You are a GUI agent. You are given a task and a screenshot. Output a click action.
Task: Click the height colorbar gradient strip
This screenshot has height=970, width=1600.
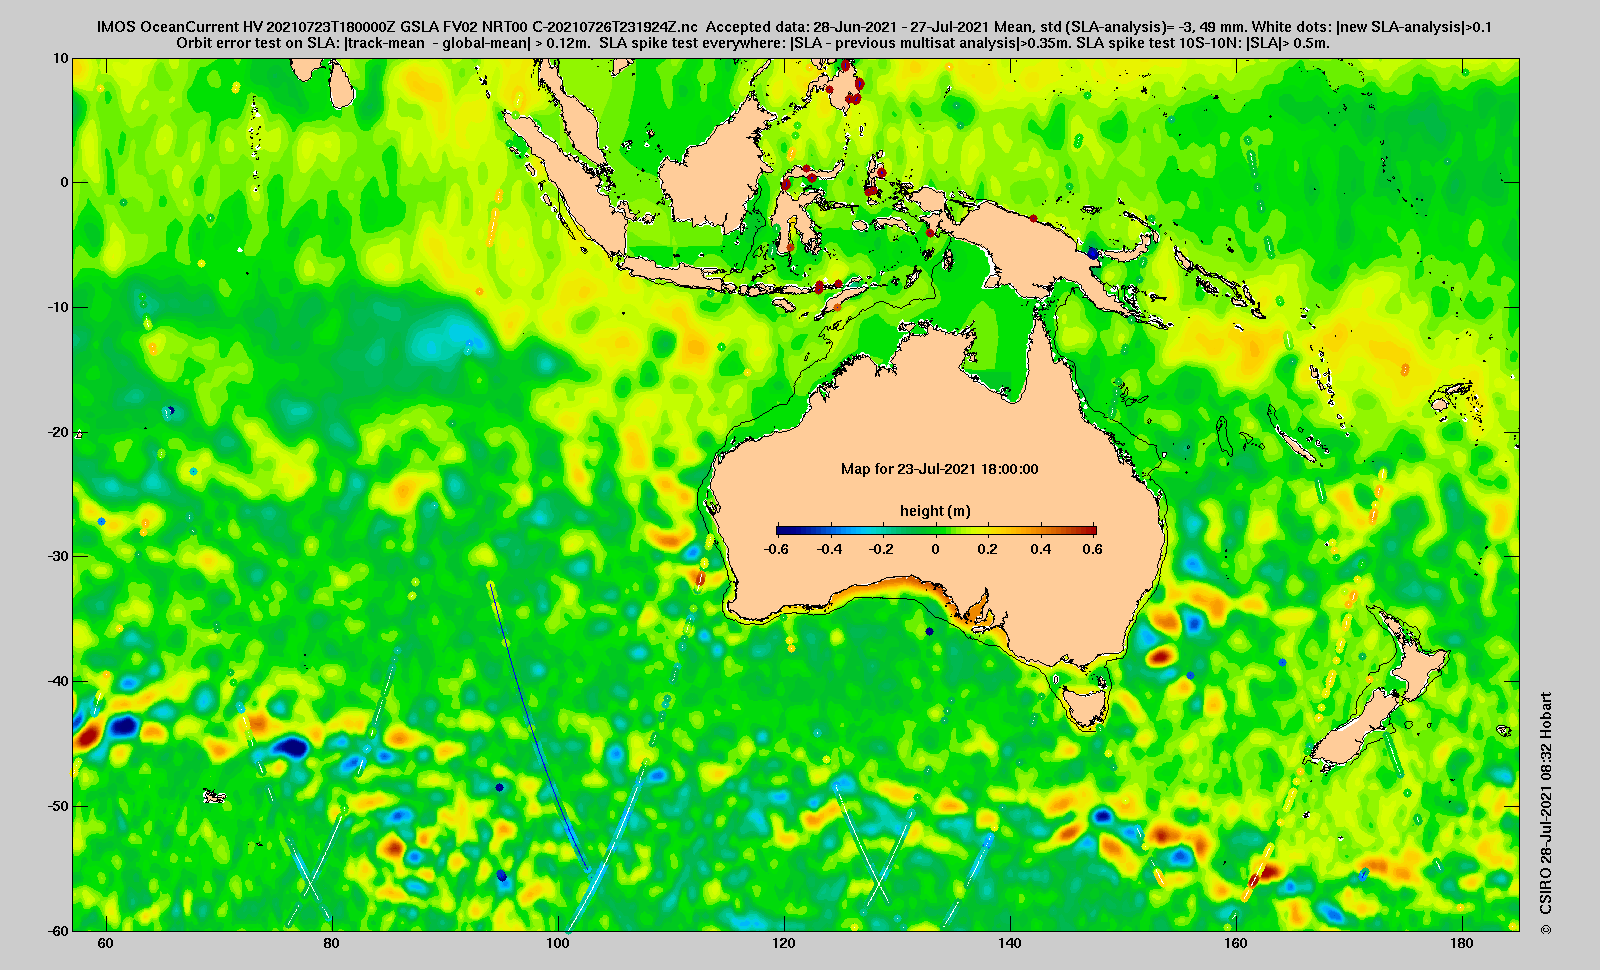click(936, 530)
